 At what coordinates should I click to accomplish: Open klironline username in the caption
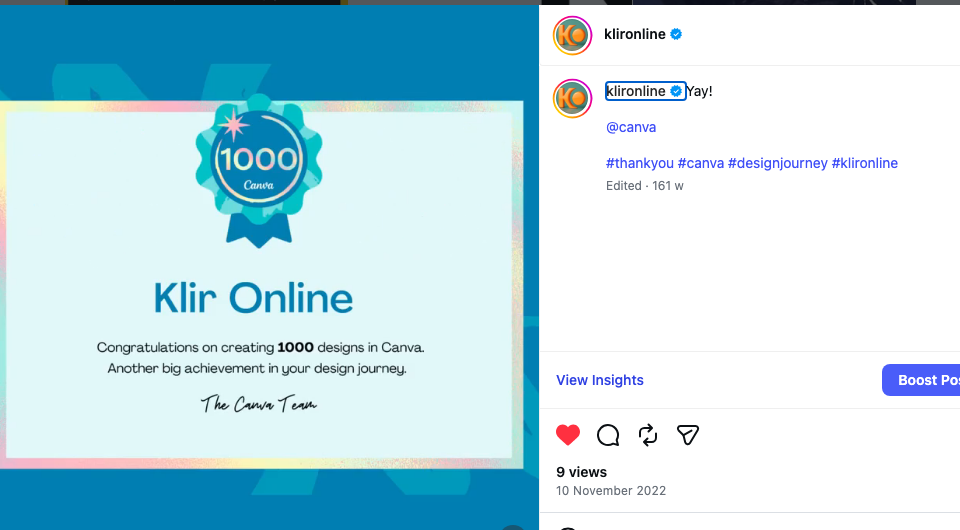point(636,91)
